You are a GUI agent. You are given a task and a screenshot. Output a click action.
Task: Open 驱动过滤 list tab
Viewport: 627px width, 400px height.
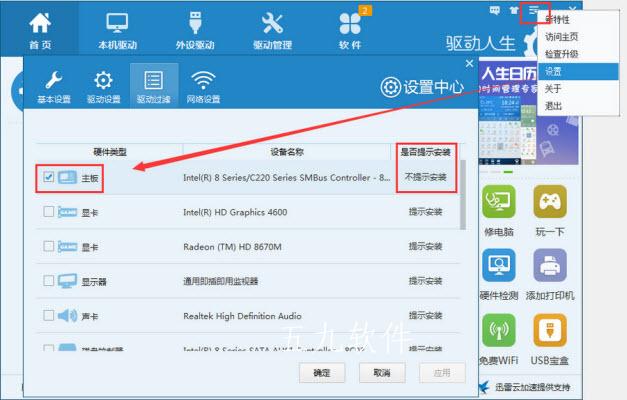(x=154, y=86)
